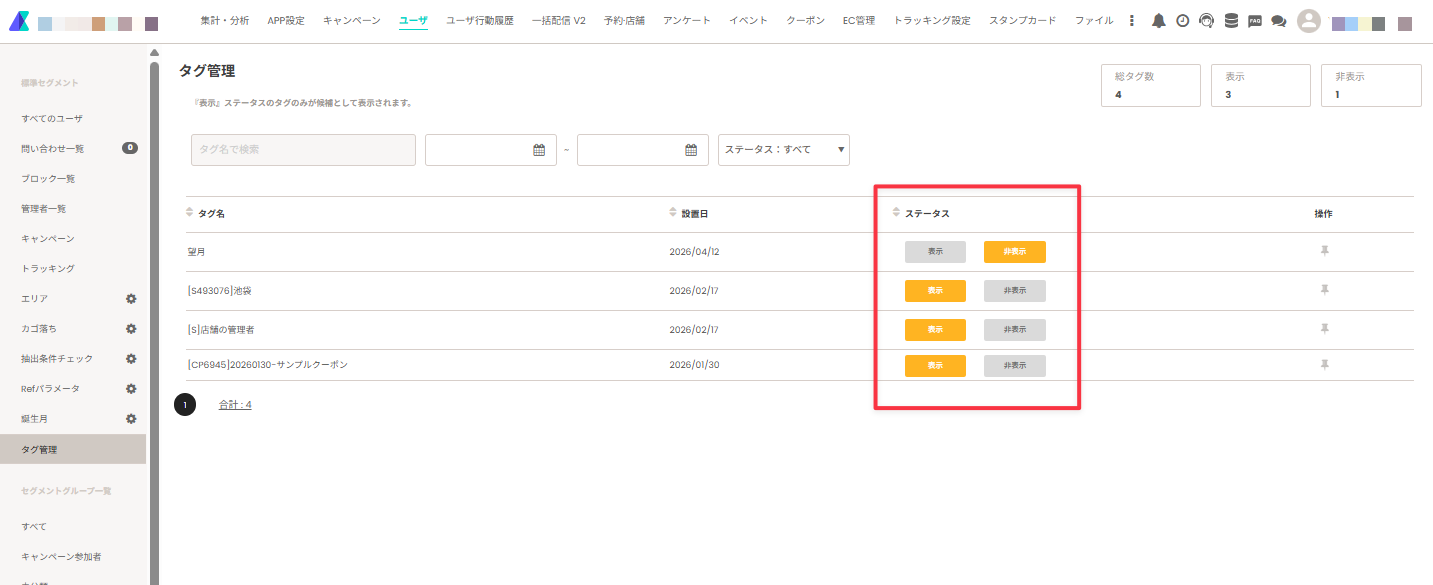The height and width of the screenshot is (585, 1433).
Task: Go to the キャンペーン top menu
Action: (352, 21)
